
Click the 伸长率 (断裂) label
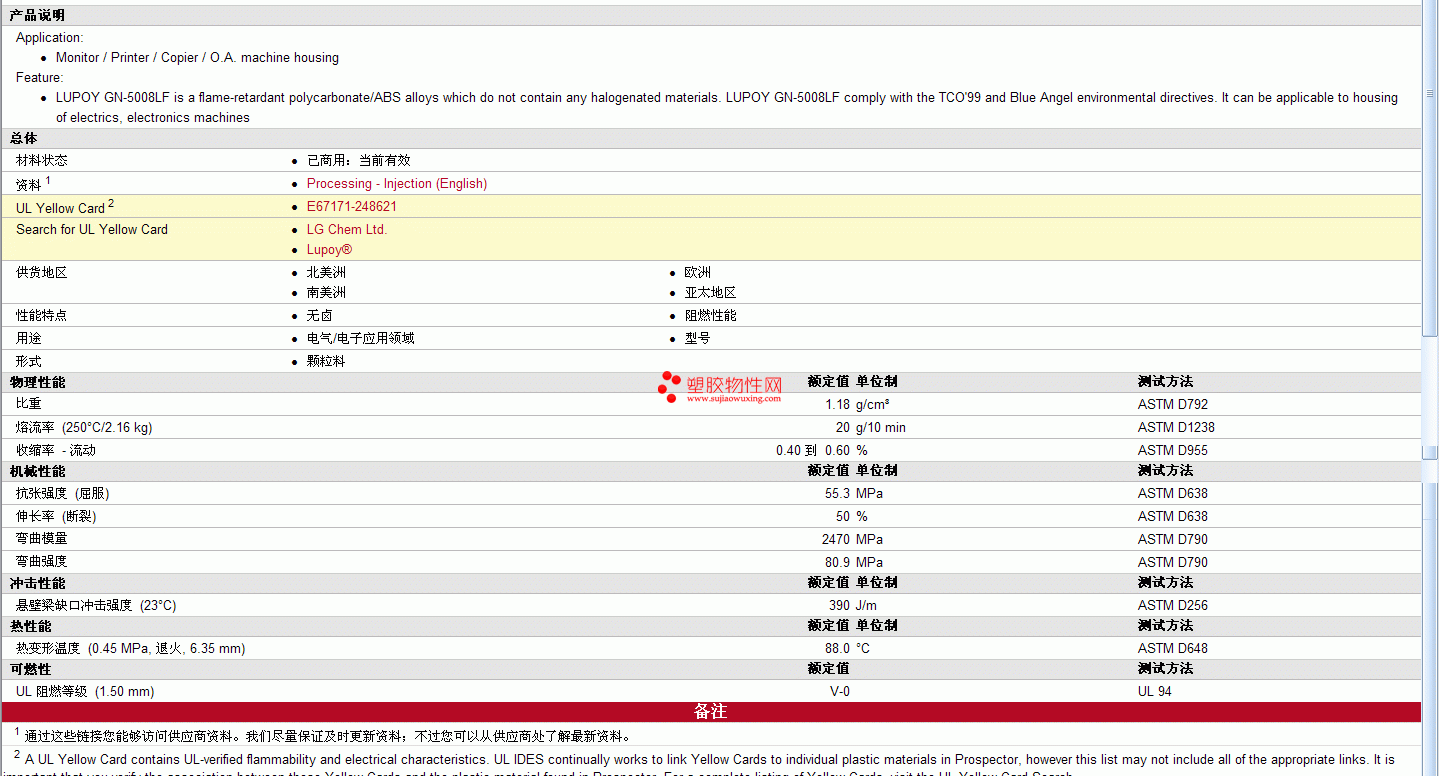(56, 516)
